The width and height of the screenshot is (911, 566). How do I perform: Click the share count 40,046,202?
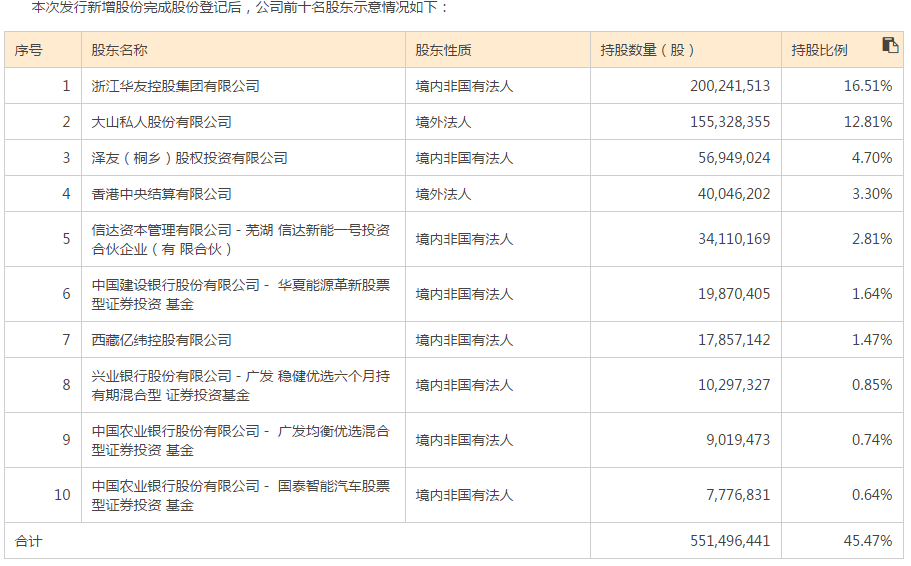coord(734,194)
